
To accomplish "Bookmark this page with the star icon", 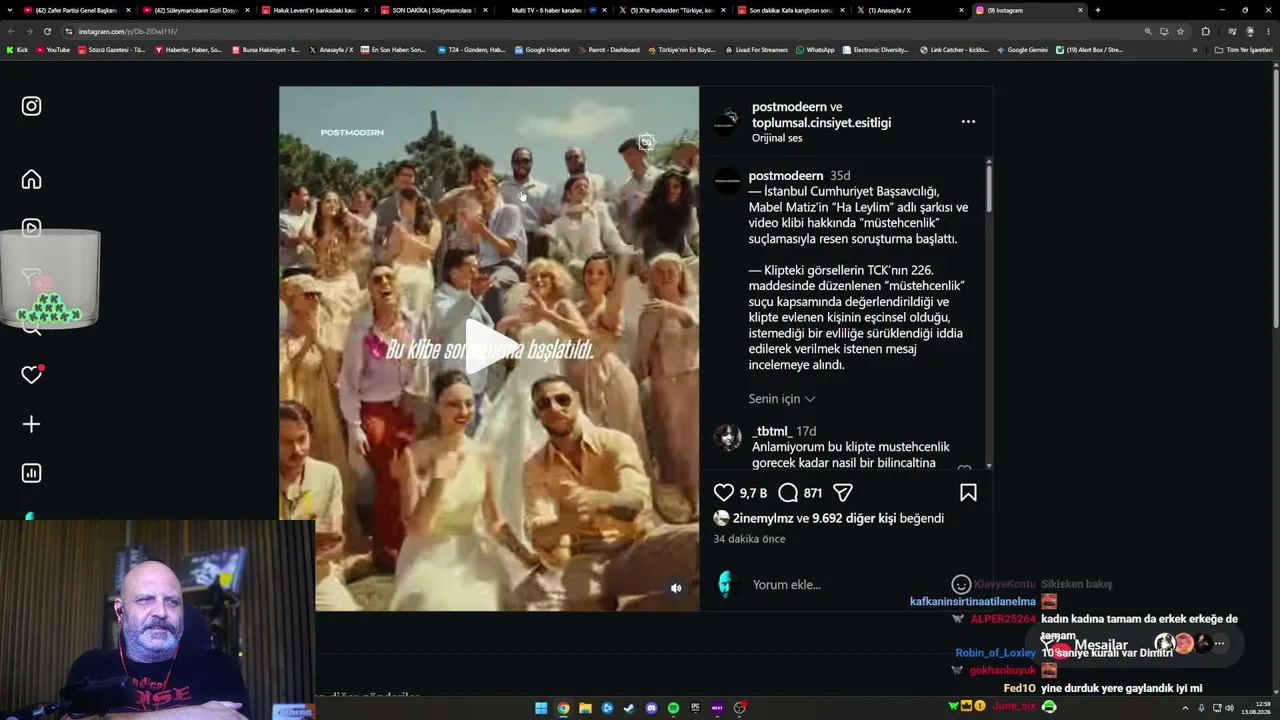I will click(1180, 31).
